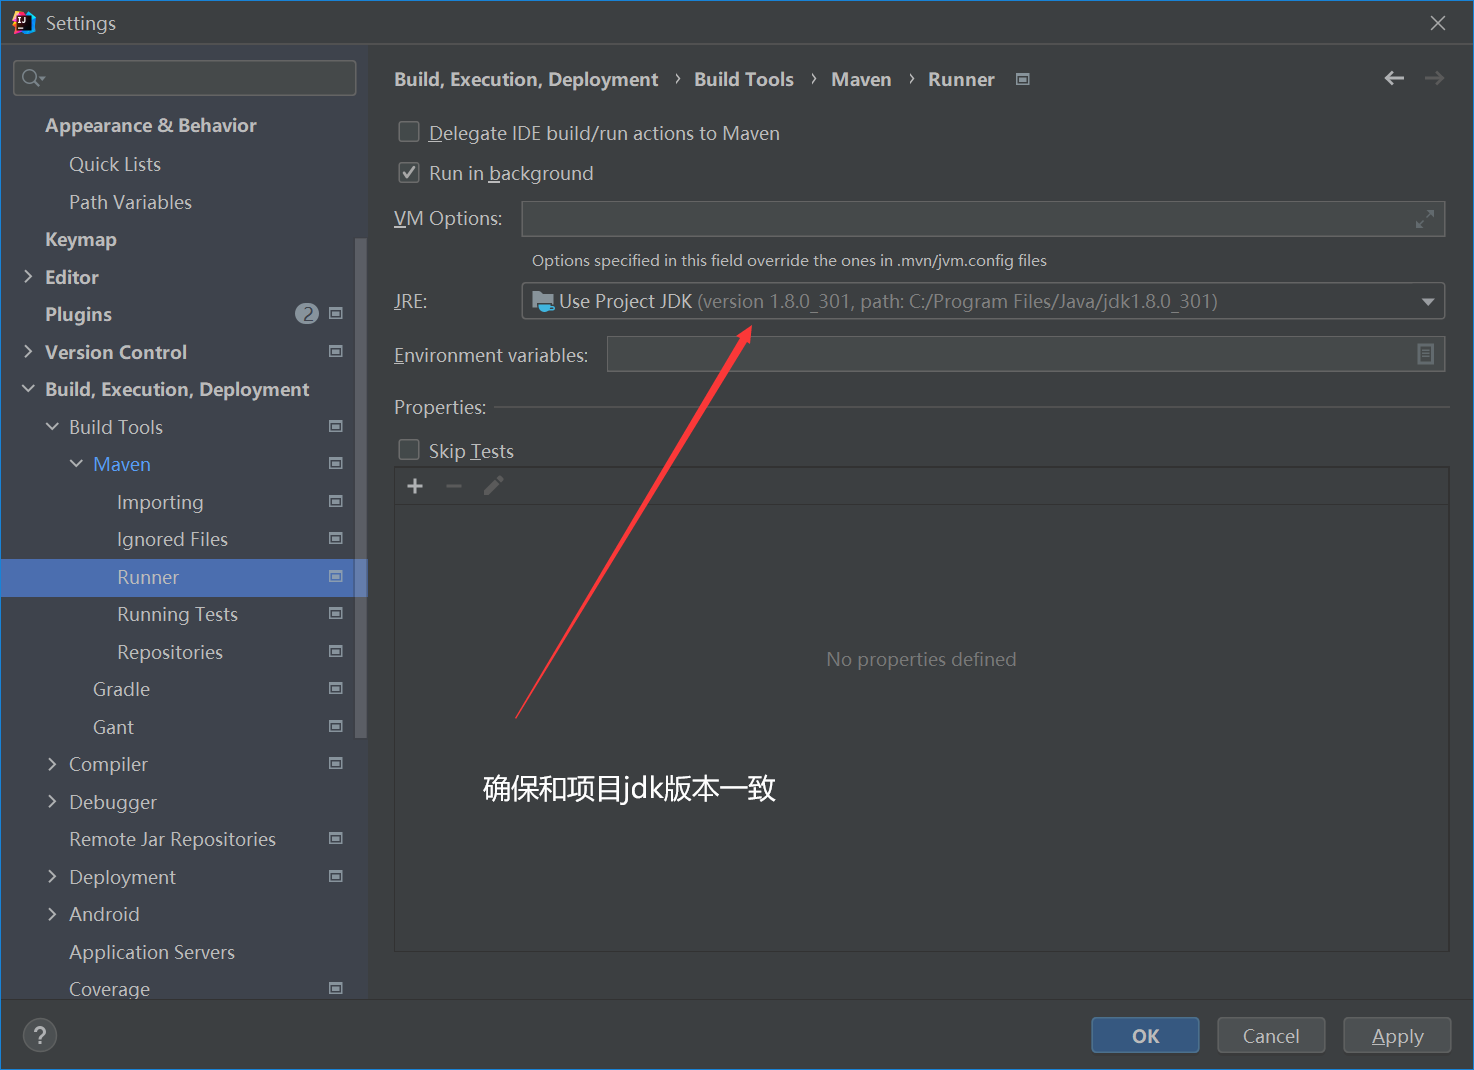Add a new property with plus icon

click(x=415, y=486)
